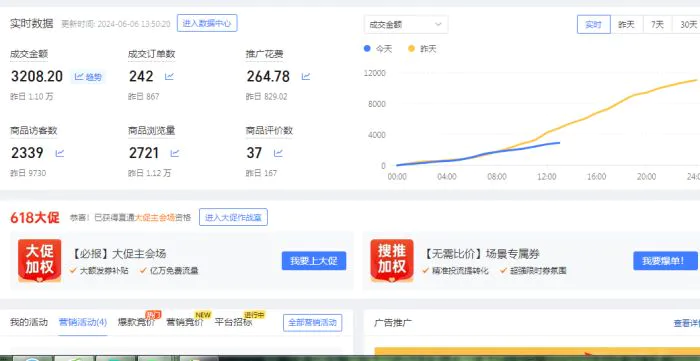
Task: Click the 进入大促作战室 button
Action: [233, 217]
